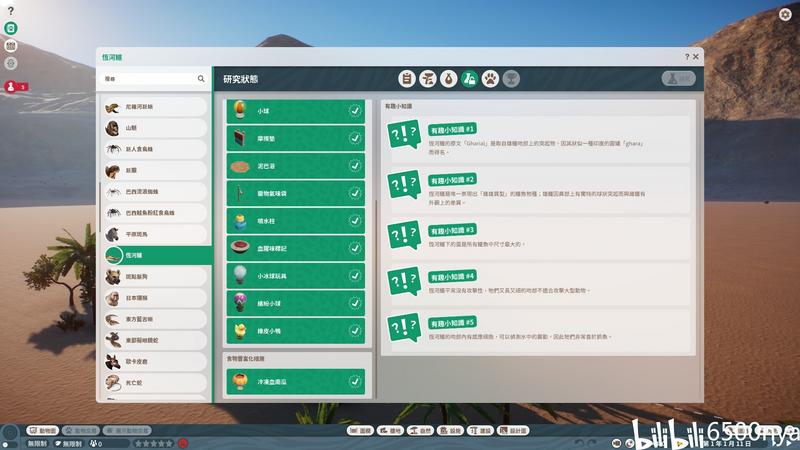The width and height of the screenshot is (800, 450).
Task: Select the 斑點鬣狗 hyena entry
Action: pos(156,277)
